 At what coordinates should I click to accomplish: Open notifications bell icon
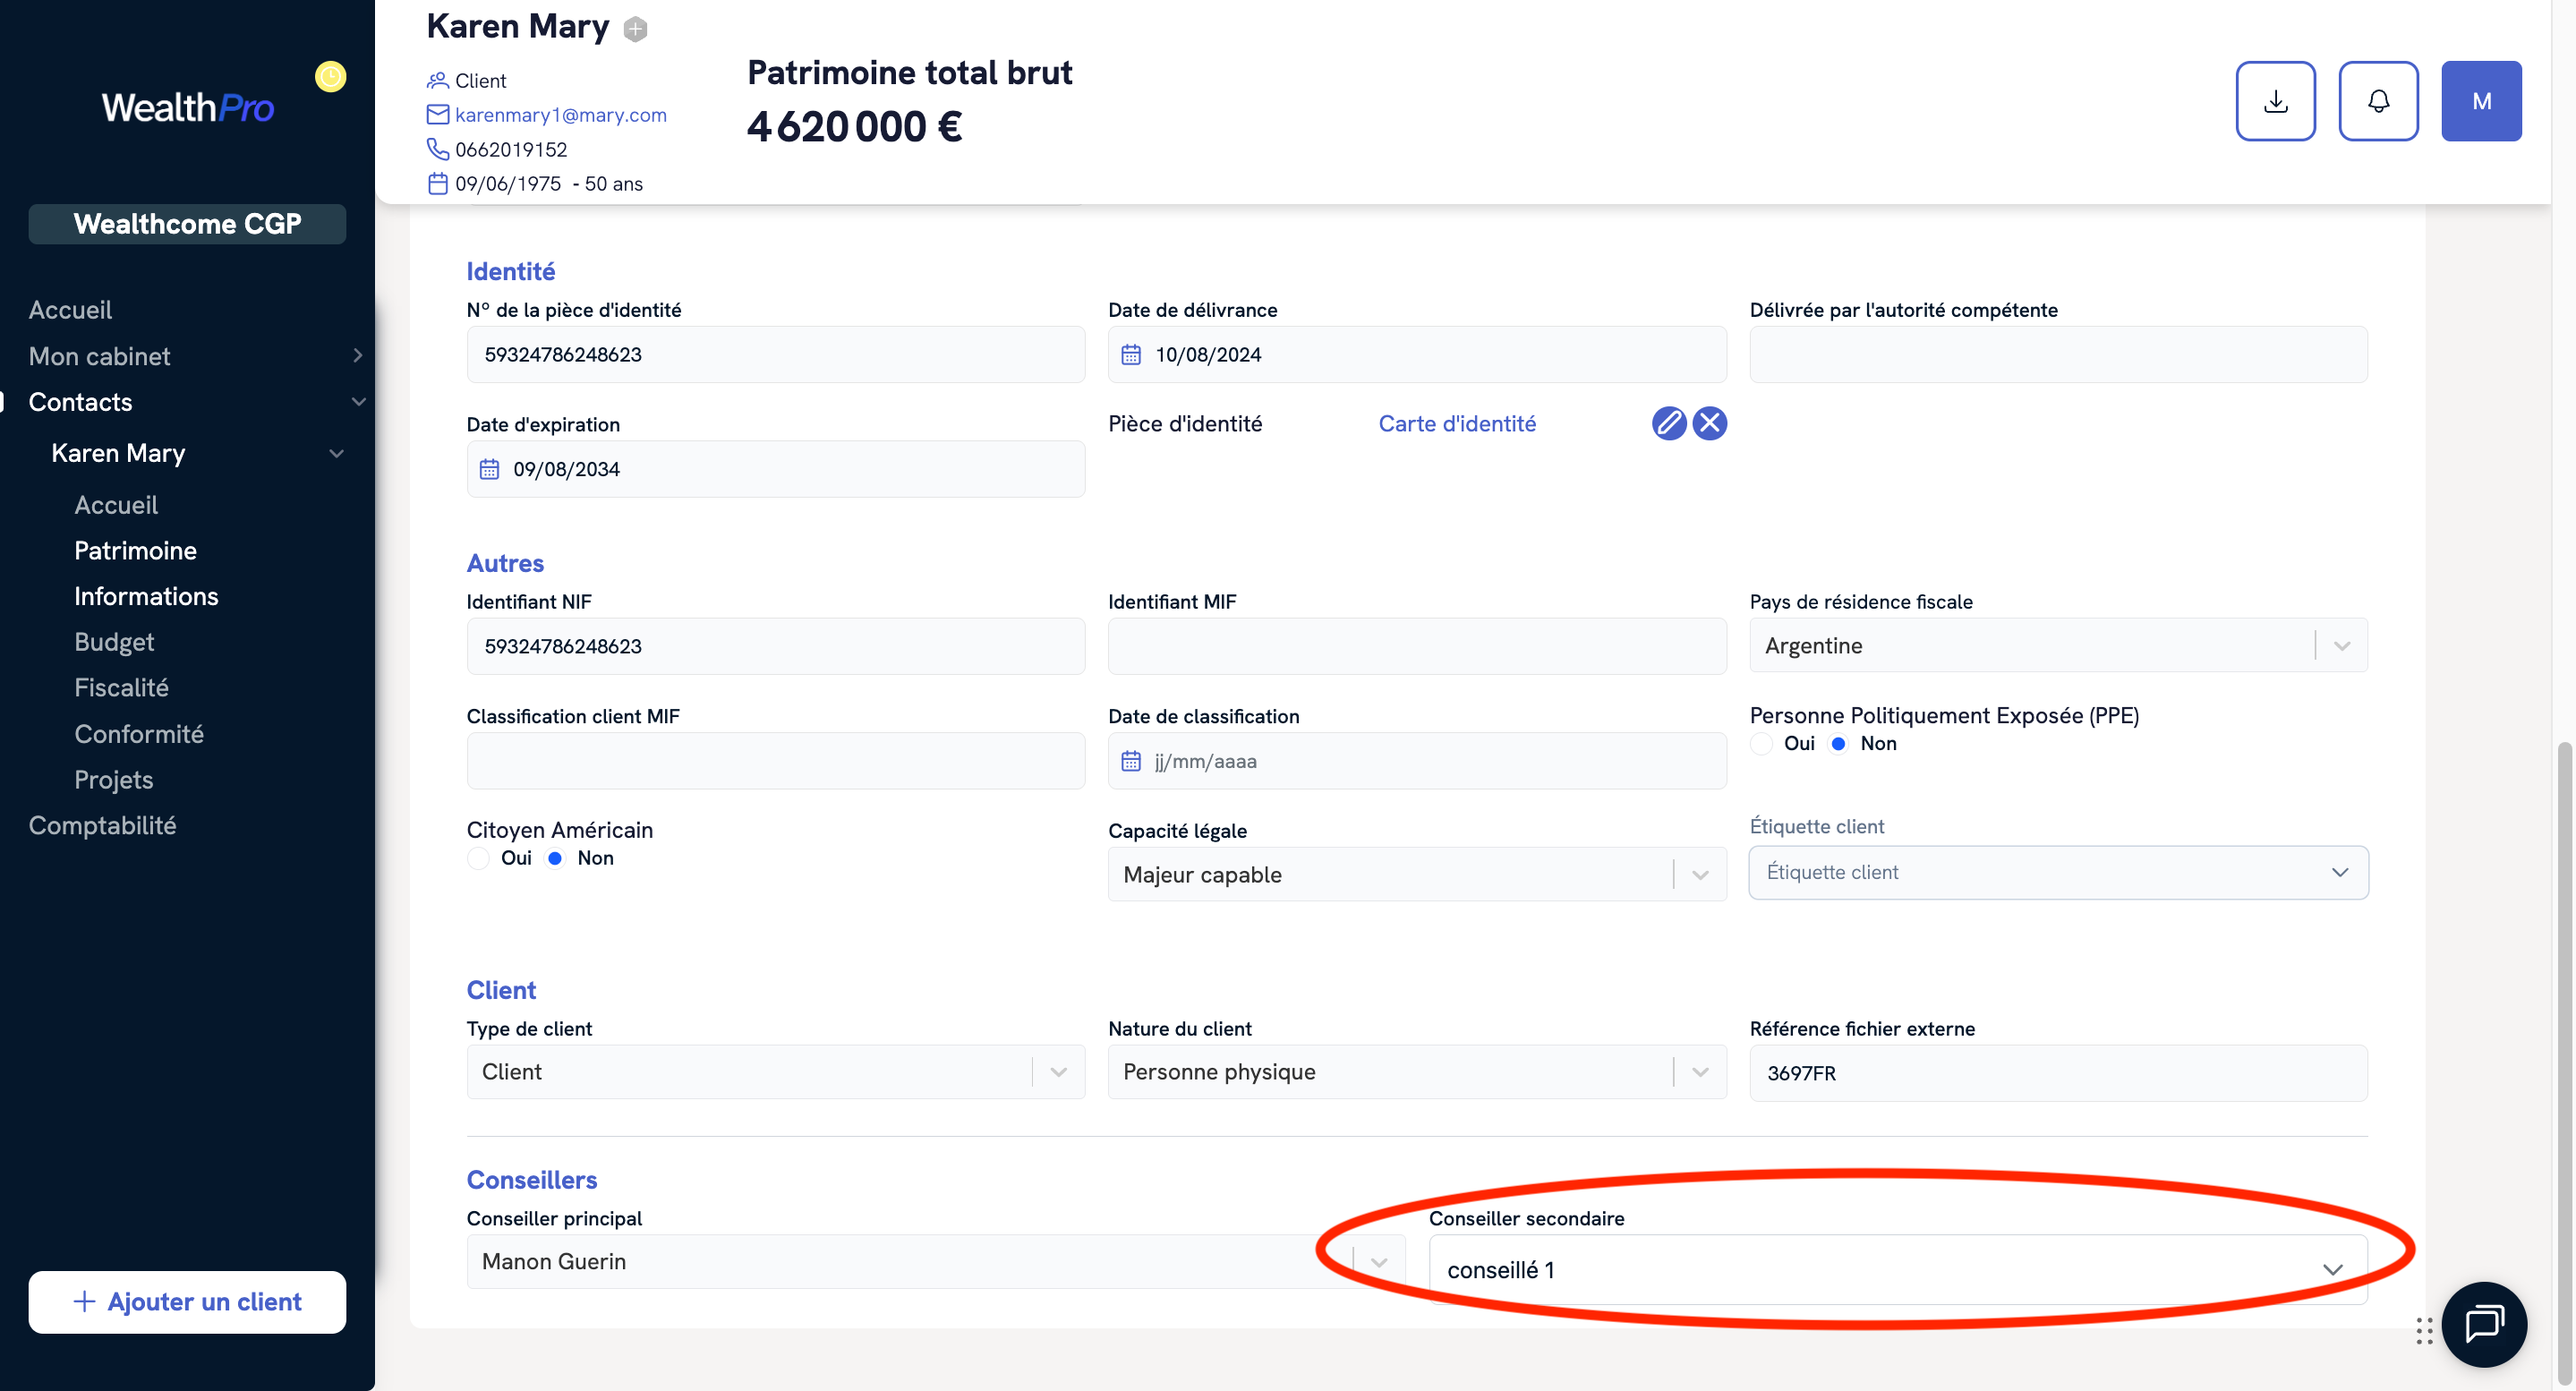click(x=2378, y=101)
